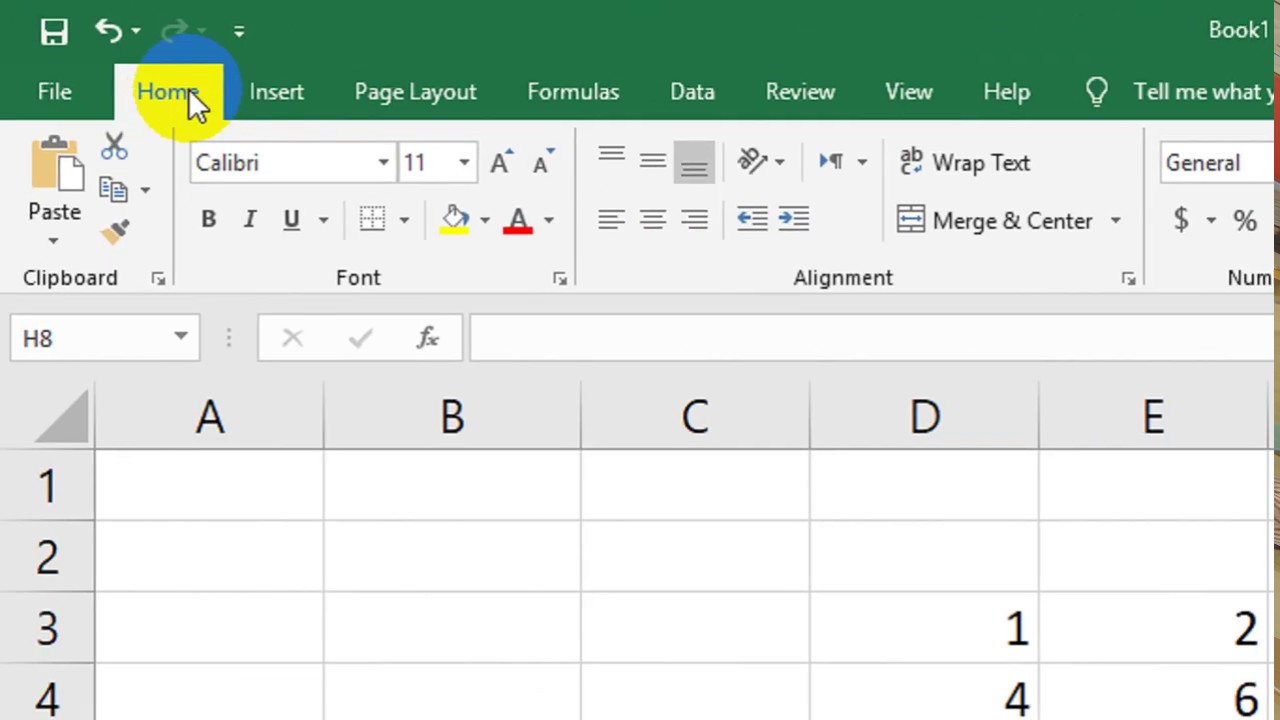1280x720 pixels.
Task: Click the Save icon in quick access toolbar
Action: coord(54,32)
